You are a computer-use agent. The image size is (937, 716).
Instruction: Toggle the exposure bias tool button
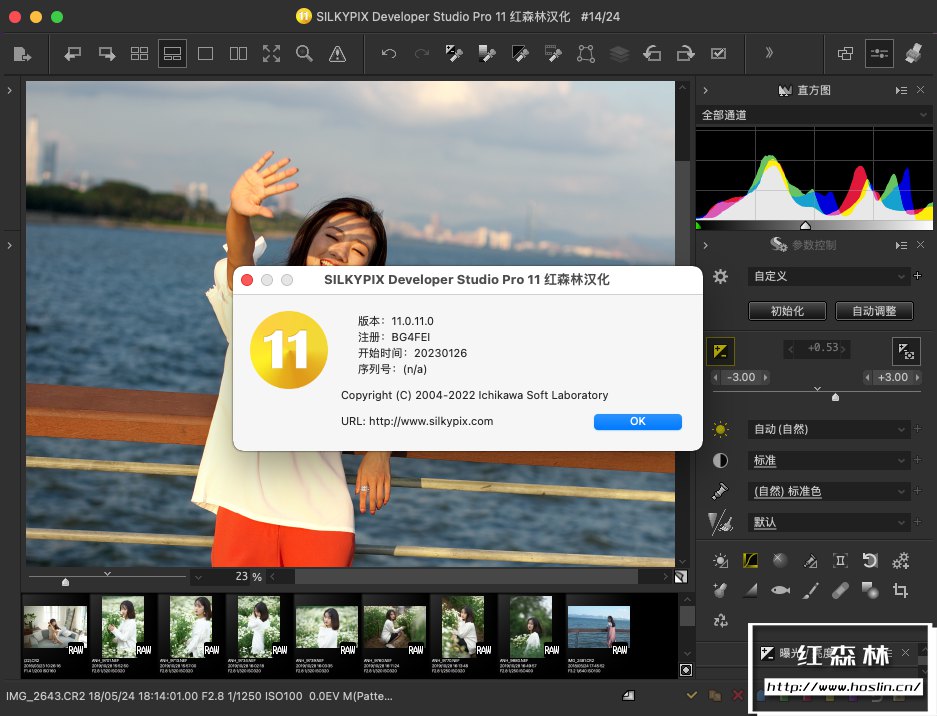point(720,351)
